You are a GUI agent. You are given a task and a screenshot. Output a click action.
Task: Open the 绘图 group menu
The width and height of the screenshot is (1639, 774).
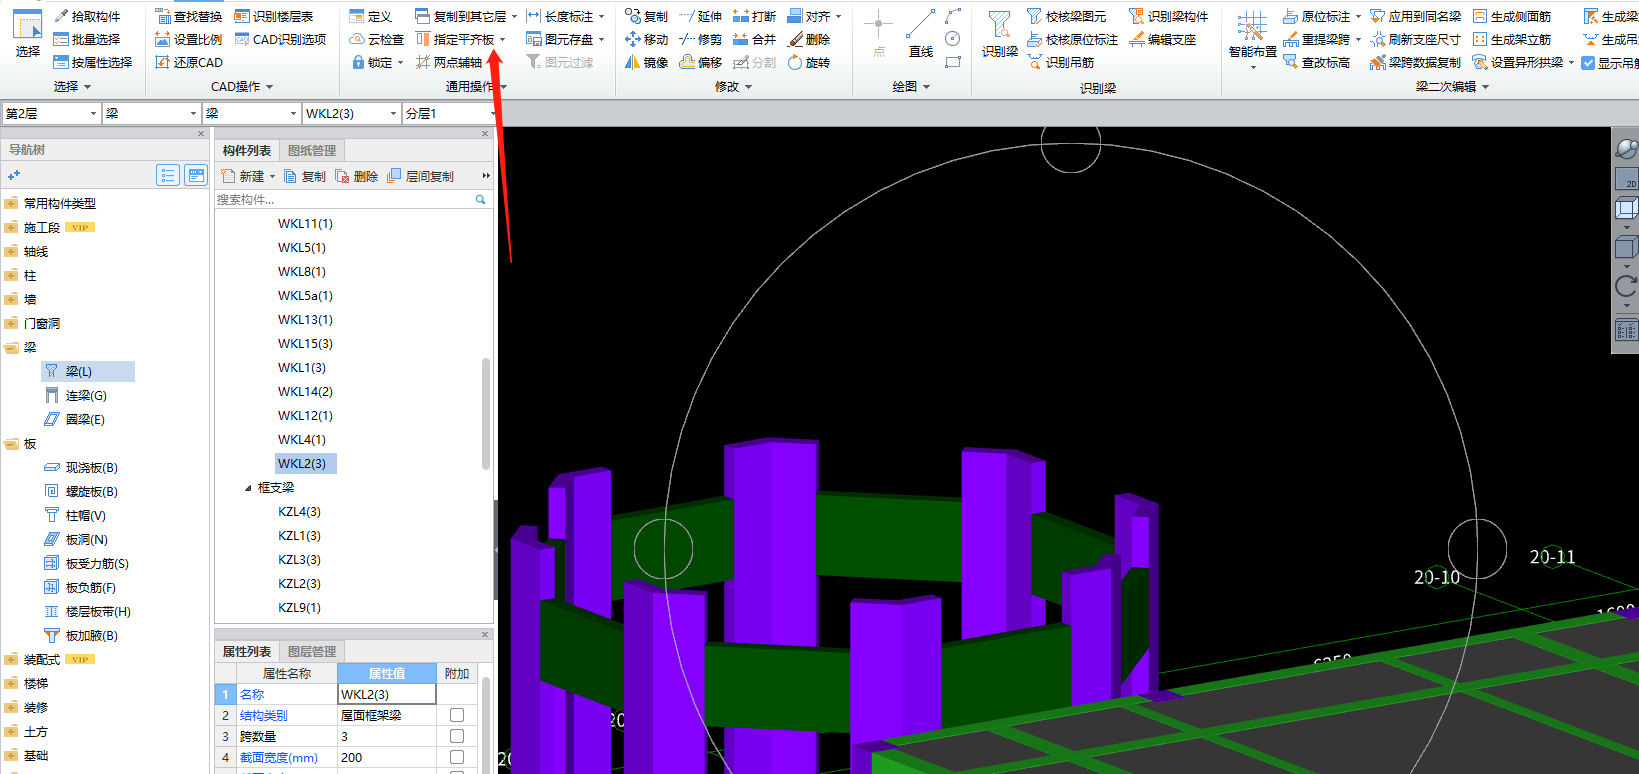pyautogui.click(x=911, y=87)
